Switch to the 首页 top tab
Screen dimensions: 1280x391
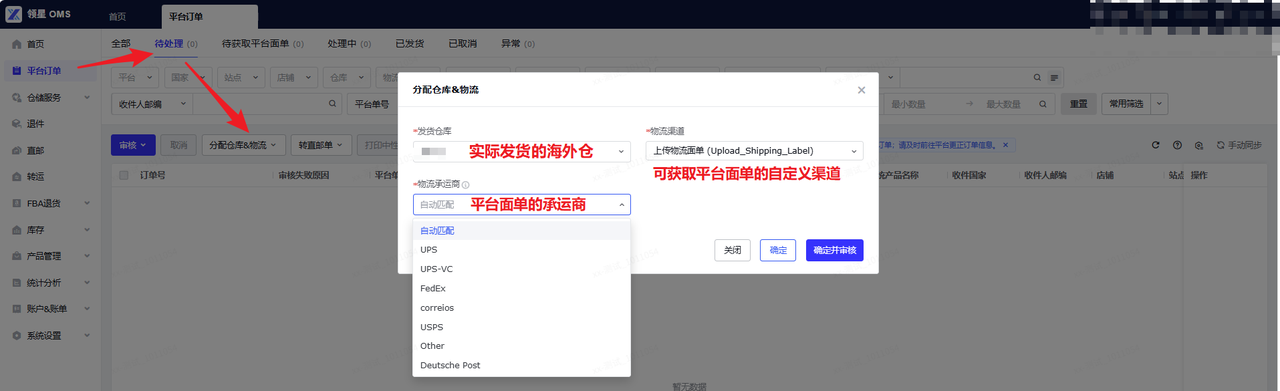(118, 17)
